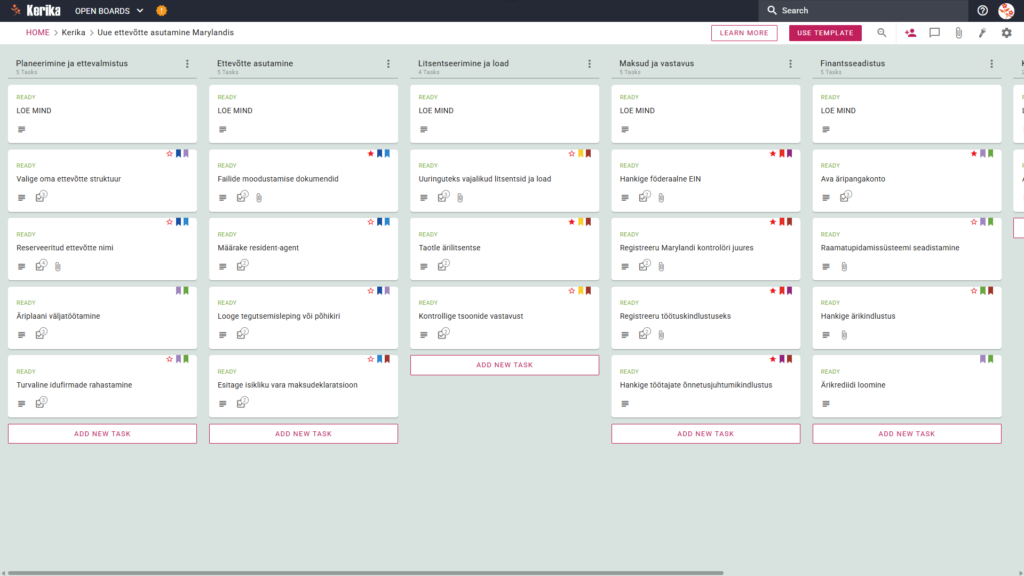Viewport: 1024px width, 576px height.
Task: Toggle star on Ava äripangakonto card
Action: pos(974,153)
